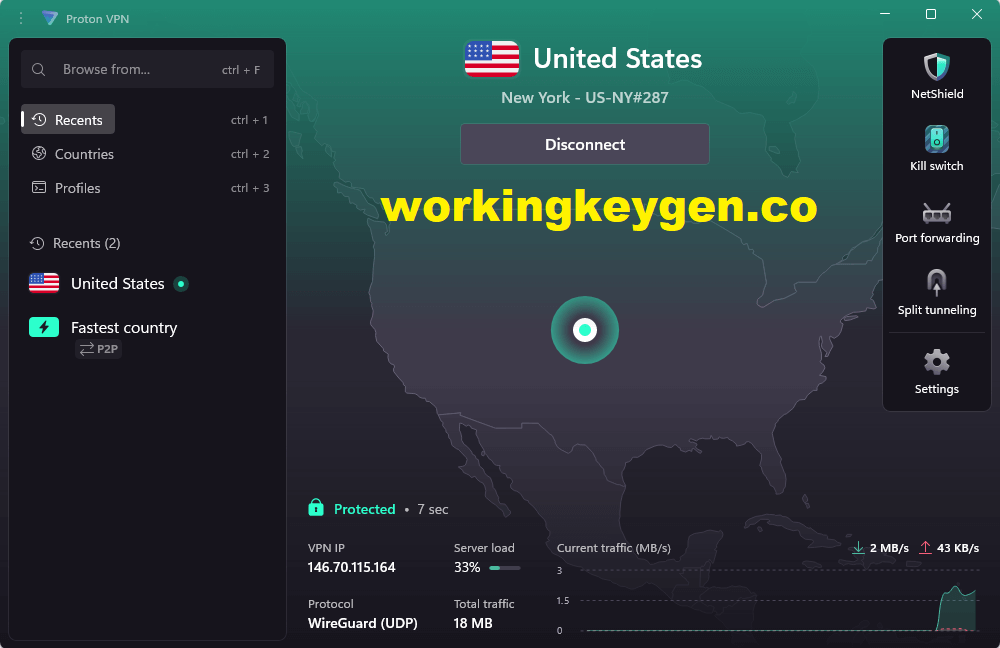
Task: Click the green Protected padlock icon
Action: [x=315, y=509]
